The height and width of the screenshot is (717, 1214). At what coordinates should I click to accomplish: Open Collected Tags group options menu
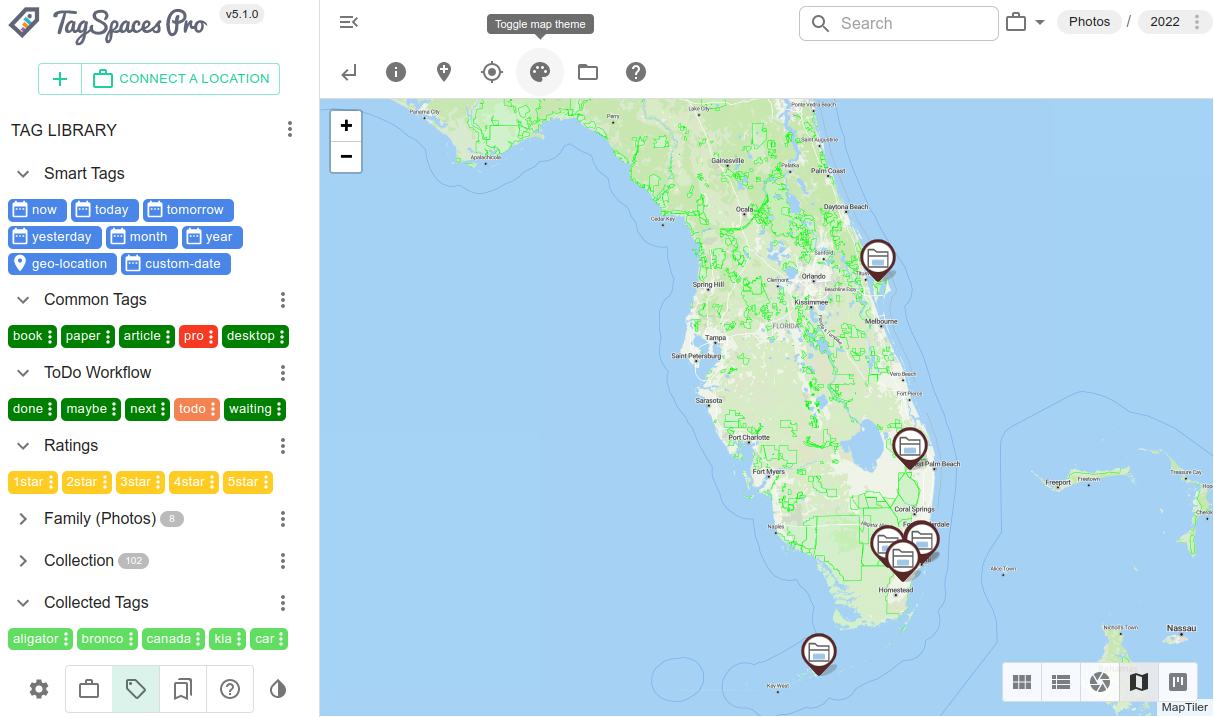283,603
